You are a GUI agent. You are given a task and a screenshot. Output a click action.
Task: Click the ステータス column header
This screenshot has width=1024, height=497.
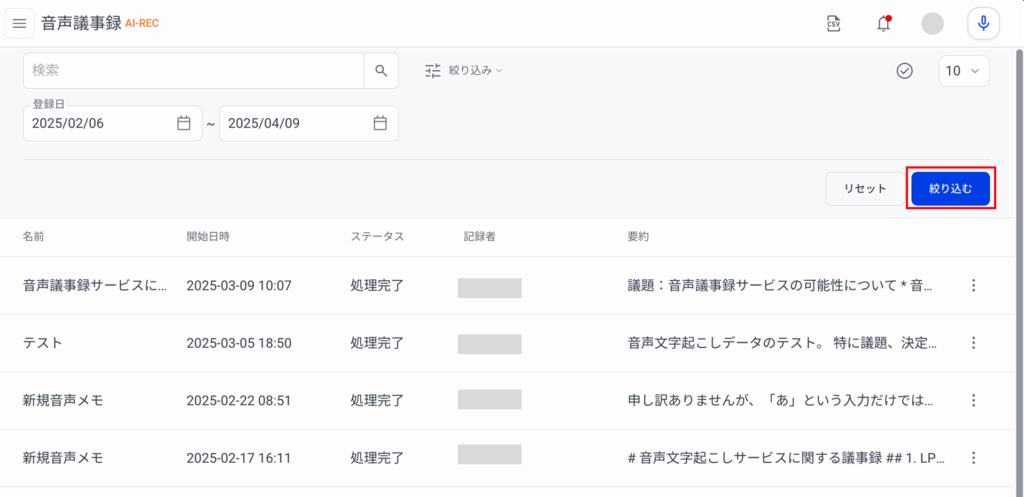point(377,236)
